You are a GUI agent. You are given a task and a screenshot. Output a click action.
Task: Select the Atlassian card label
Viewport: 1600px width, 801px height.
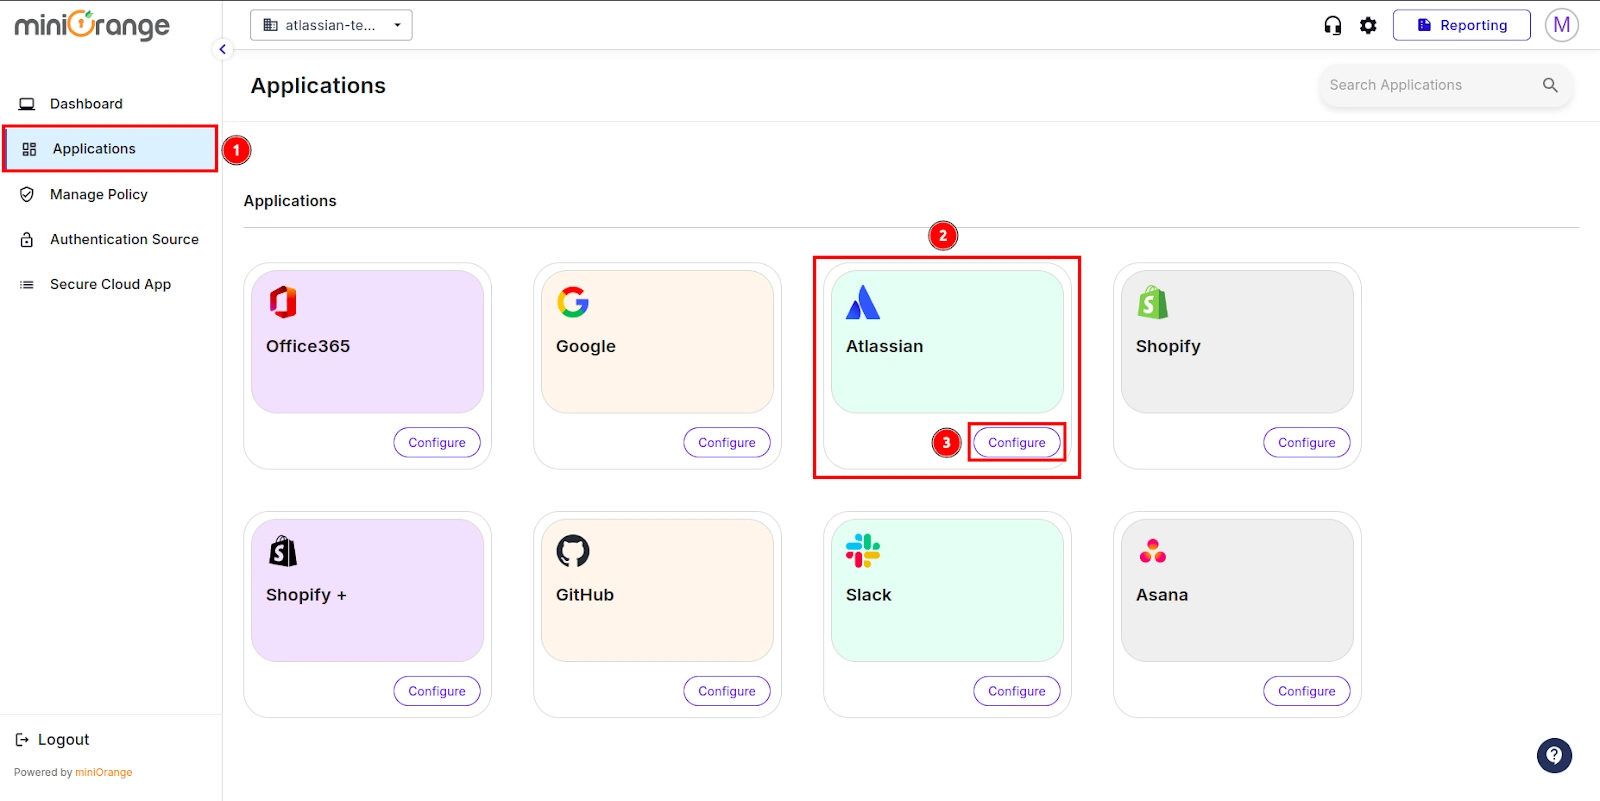pos(885,346)
